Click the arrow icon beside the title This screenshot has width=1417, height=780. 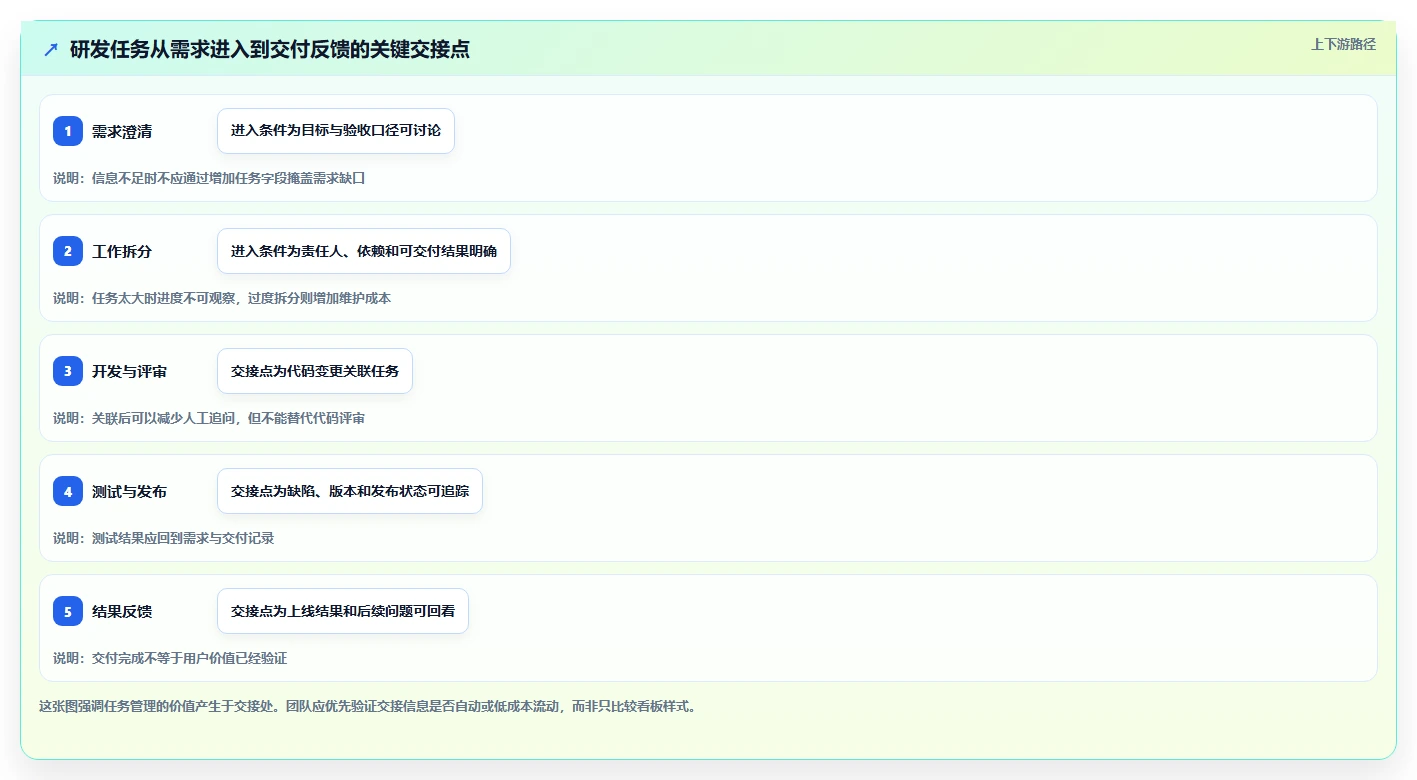click(51, 49)
